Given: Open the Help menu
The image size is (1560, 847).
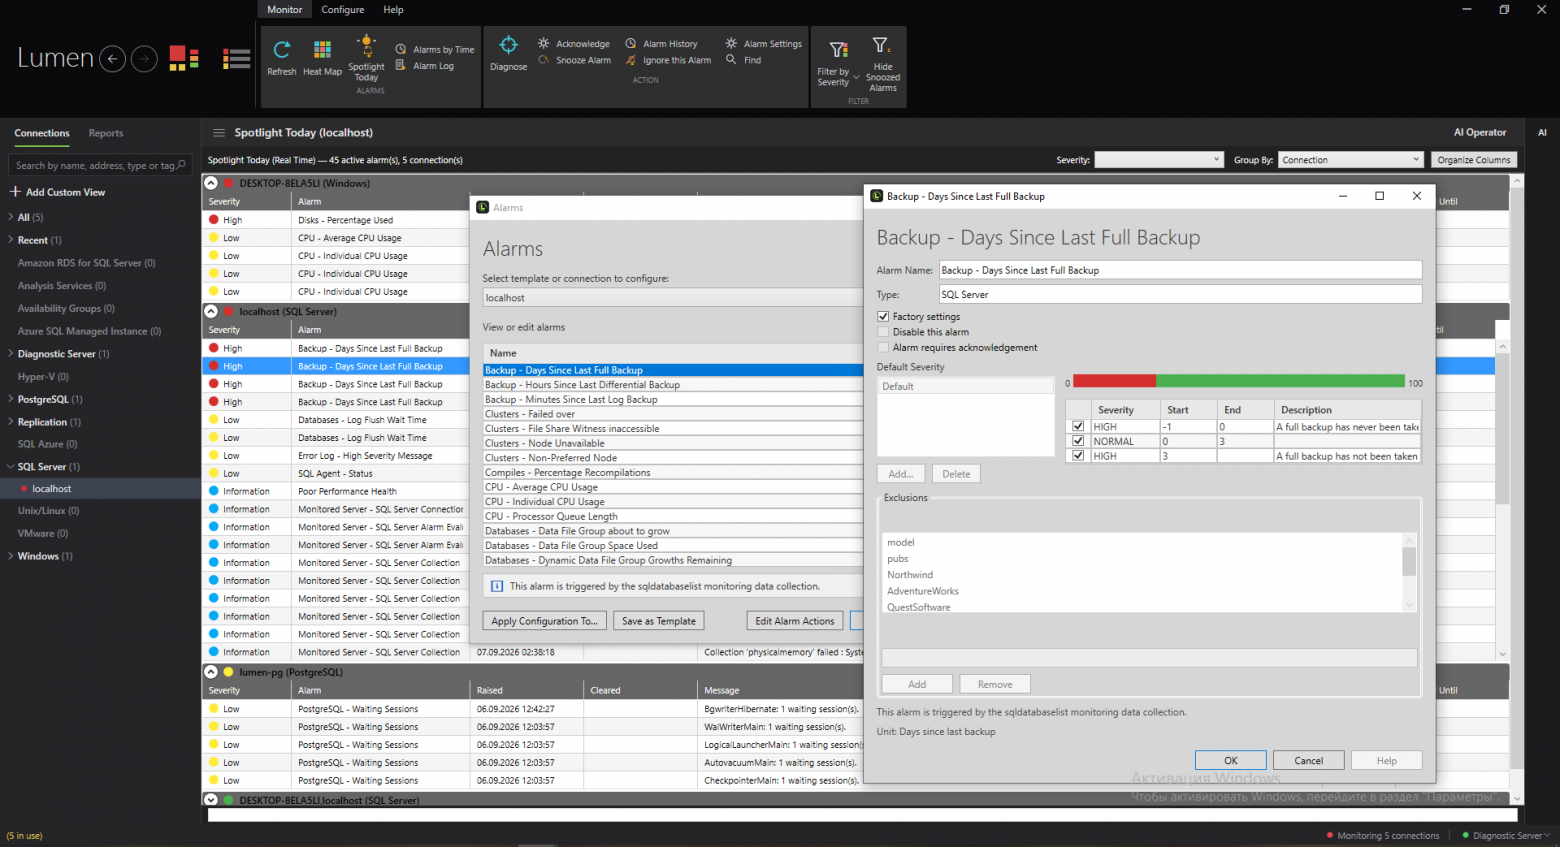Looking at the screenshot, I should point(394,10).
